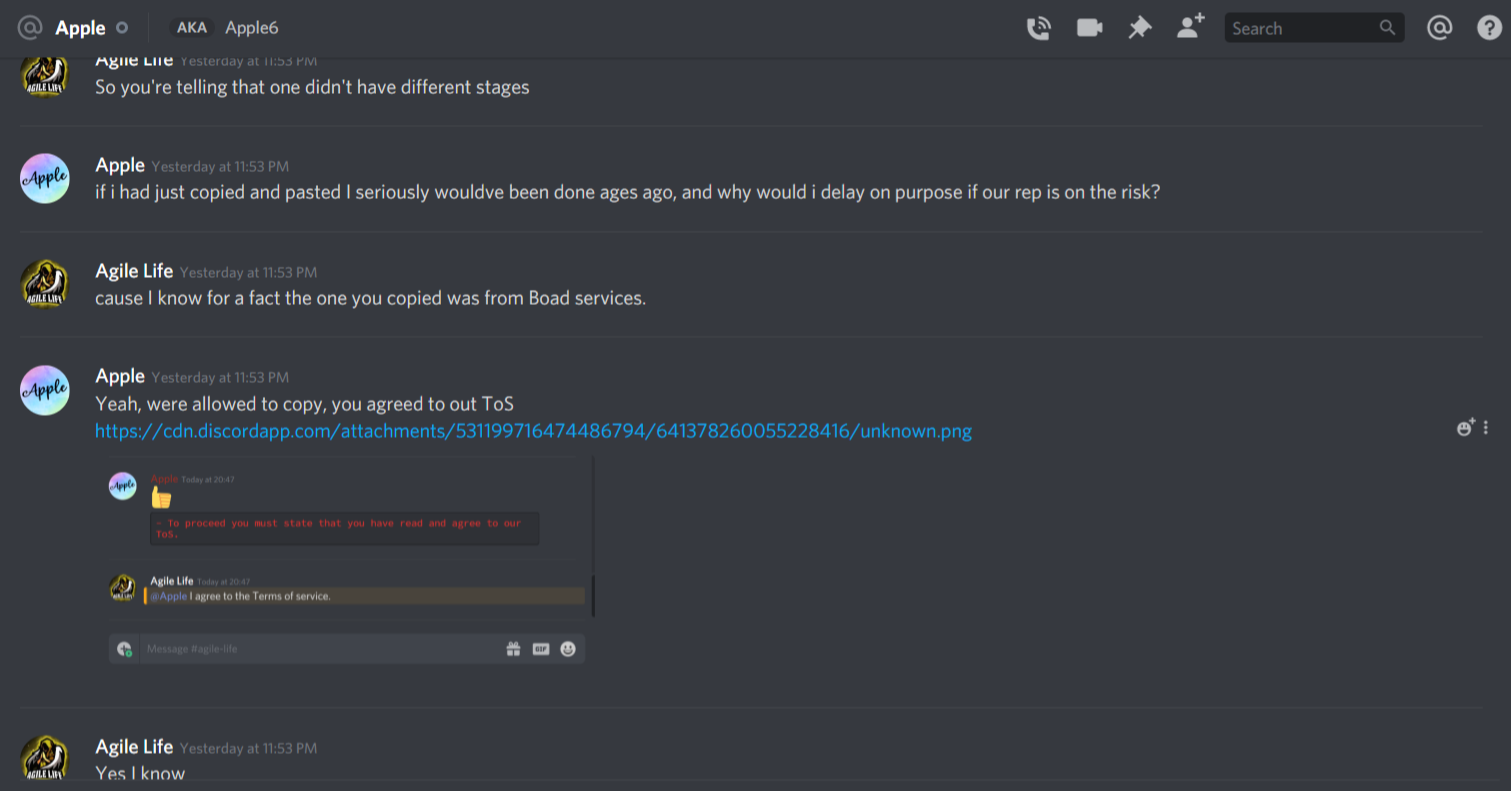Add reaction to Apple's ToS message

pyautogui.click(x=1465, y=427)
